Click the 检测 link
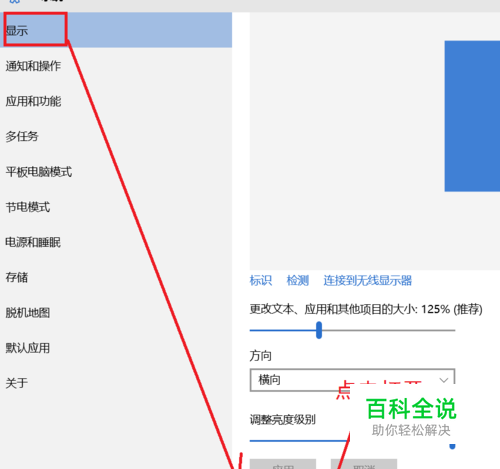The width and height of the screenshot is (500, 469). 298,280
